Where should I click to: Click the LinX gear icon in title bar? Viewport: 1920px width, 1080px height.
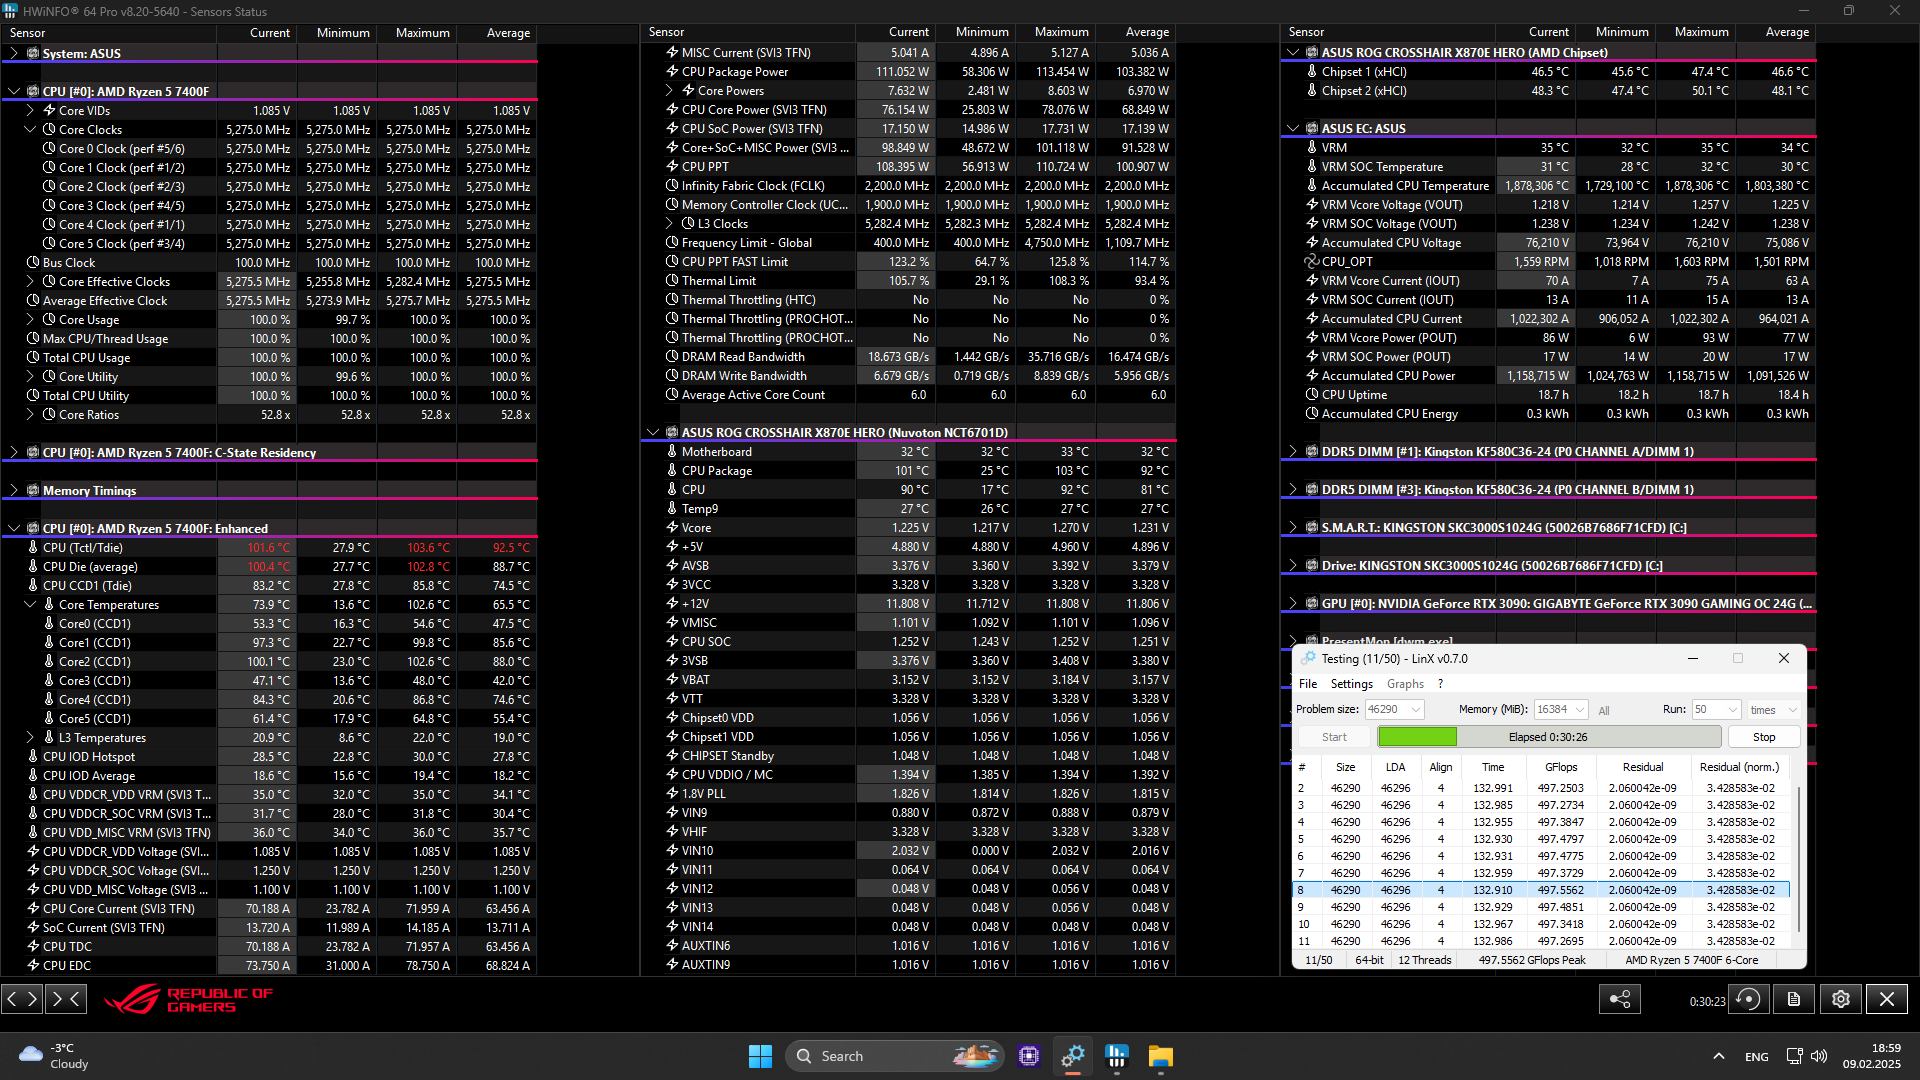click(x=1308, y=658)
